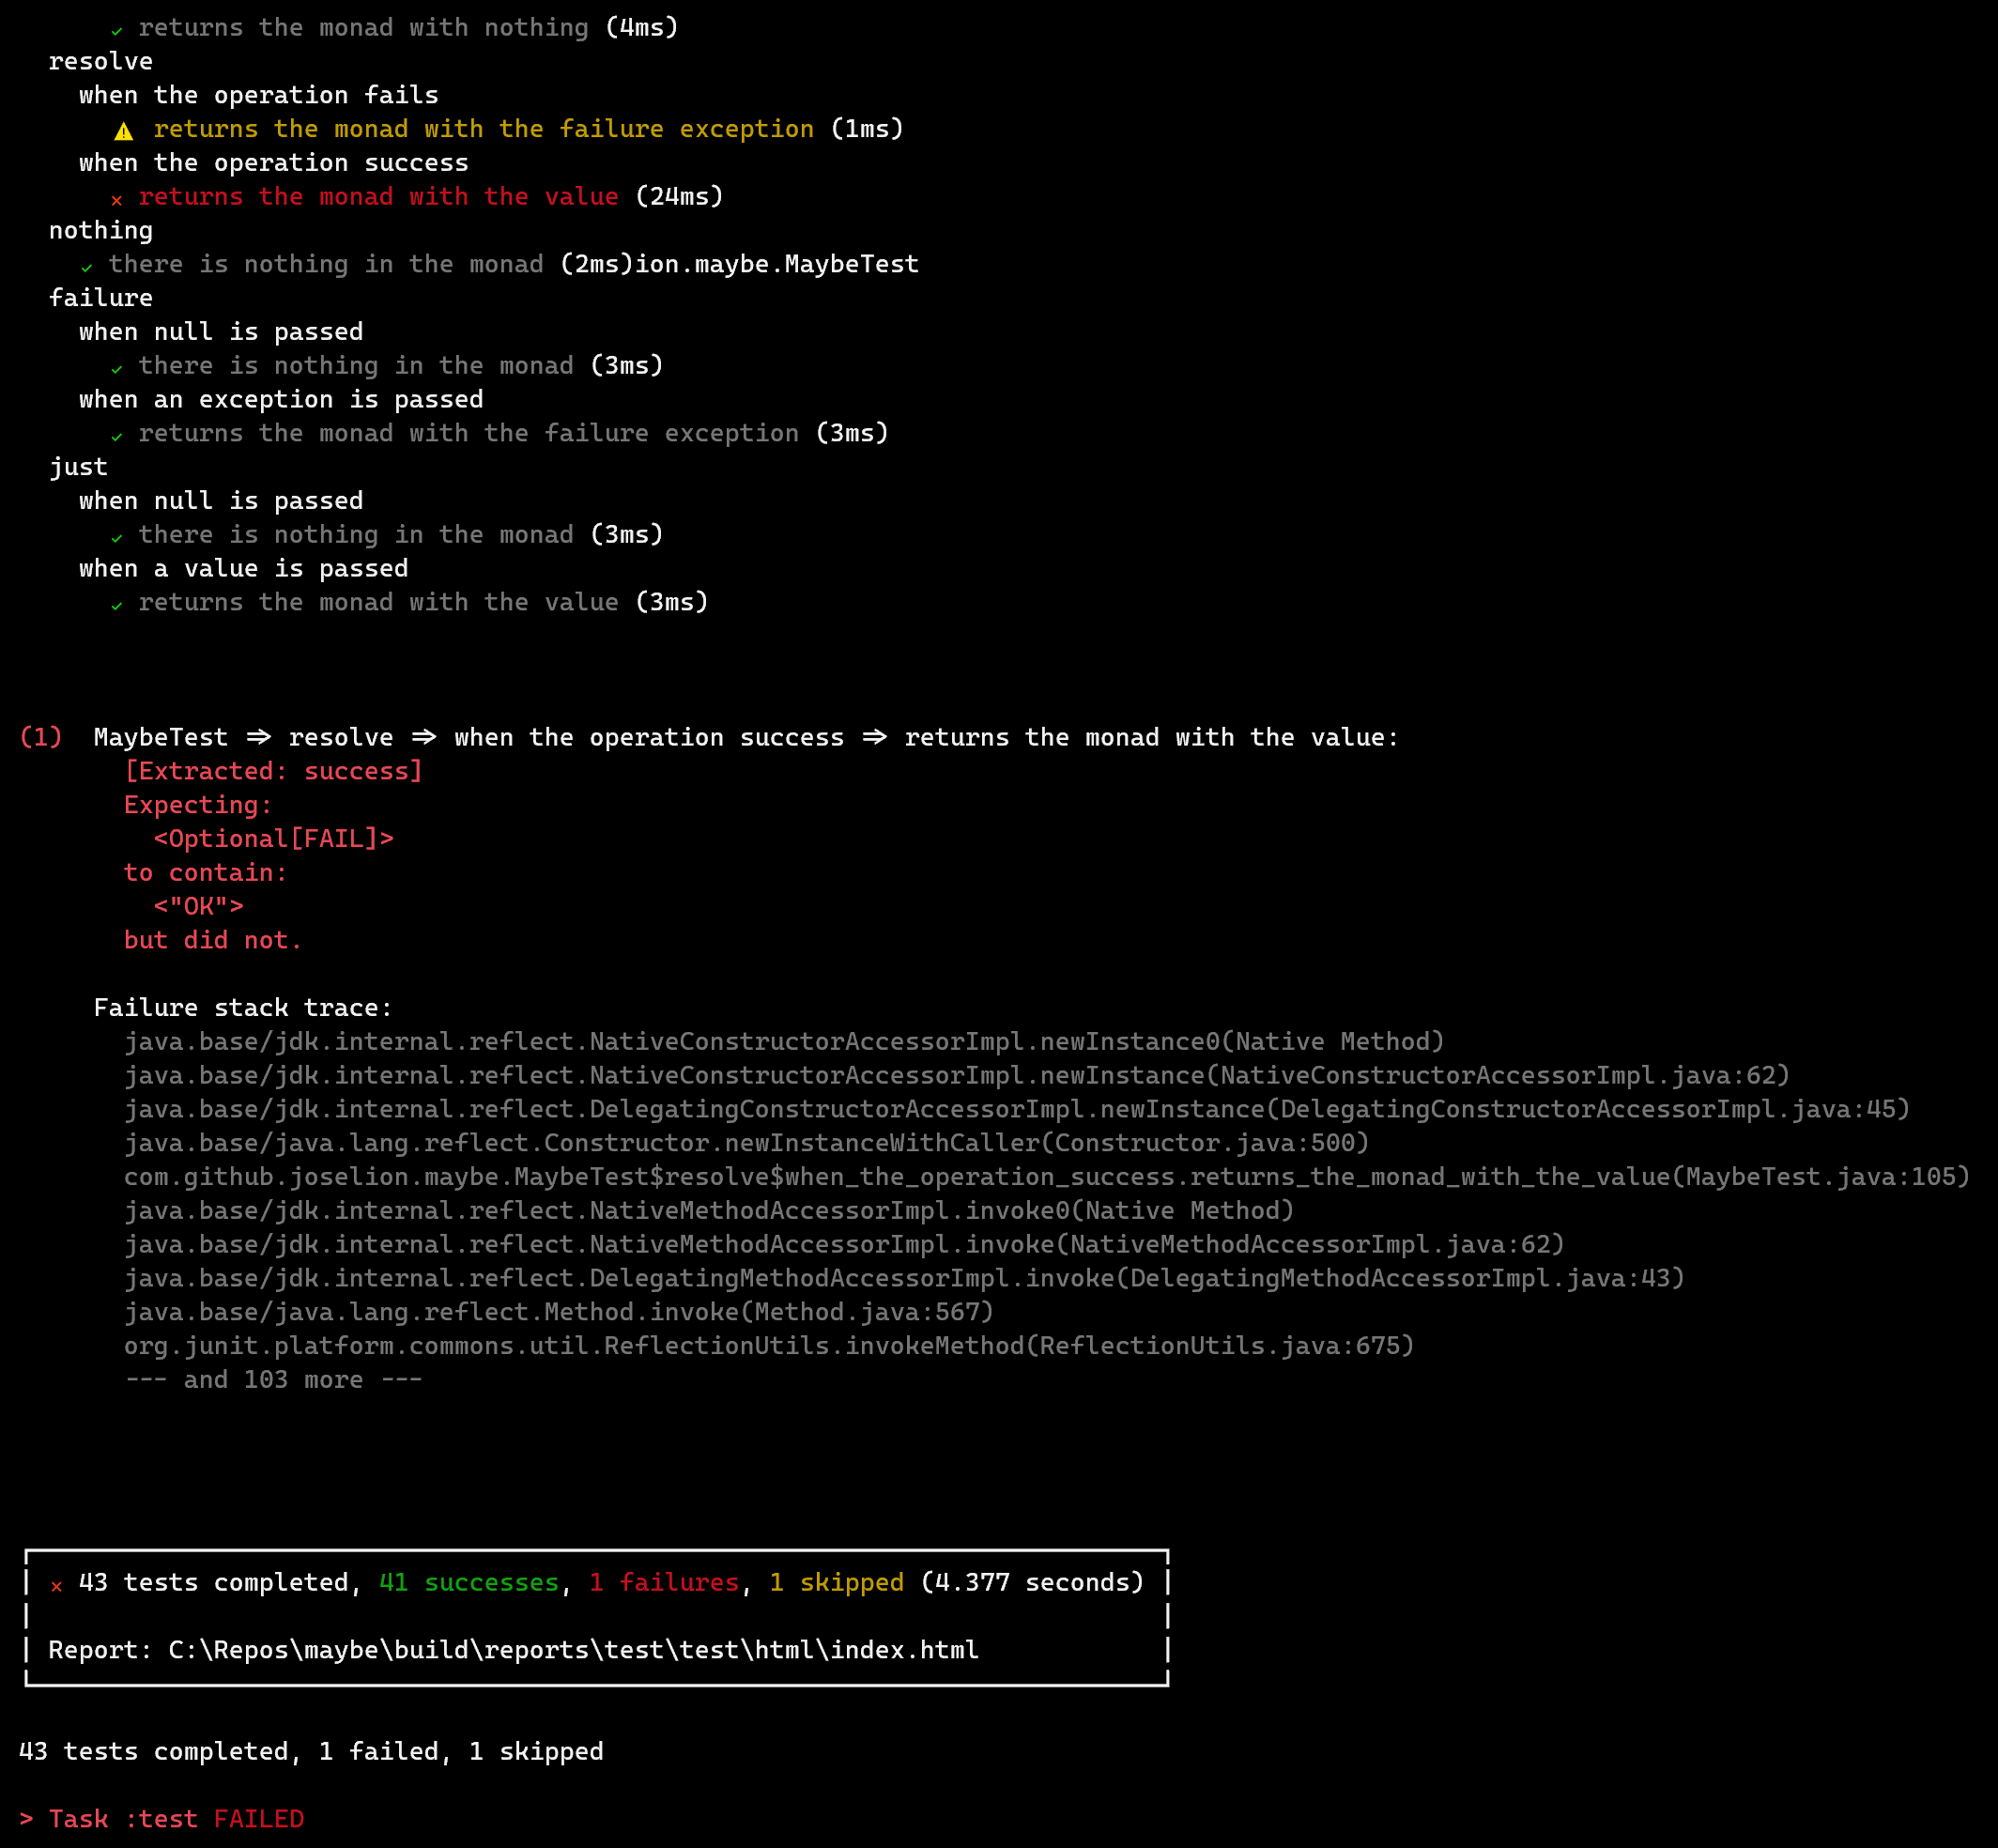Click the '> Task :test FAILED' line
Screen dimensions: 1998x1848
coord(162,1818)
